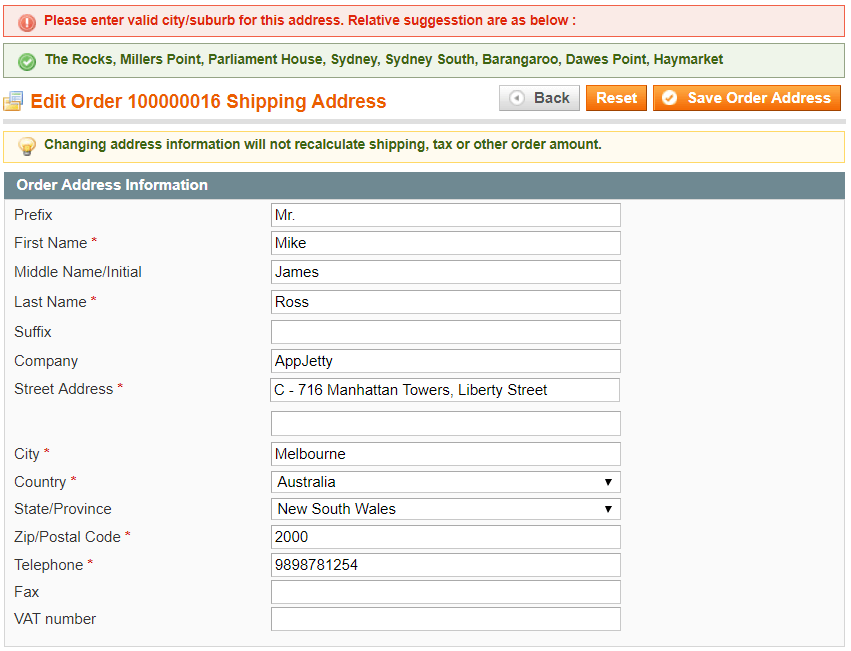Click the First Name field with Mike
Viewport: 851px width, 651px height.
coord(445,243)
